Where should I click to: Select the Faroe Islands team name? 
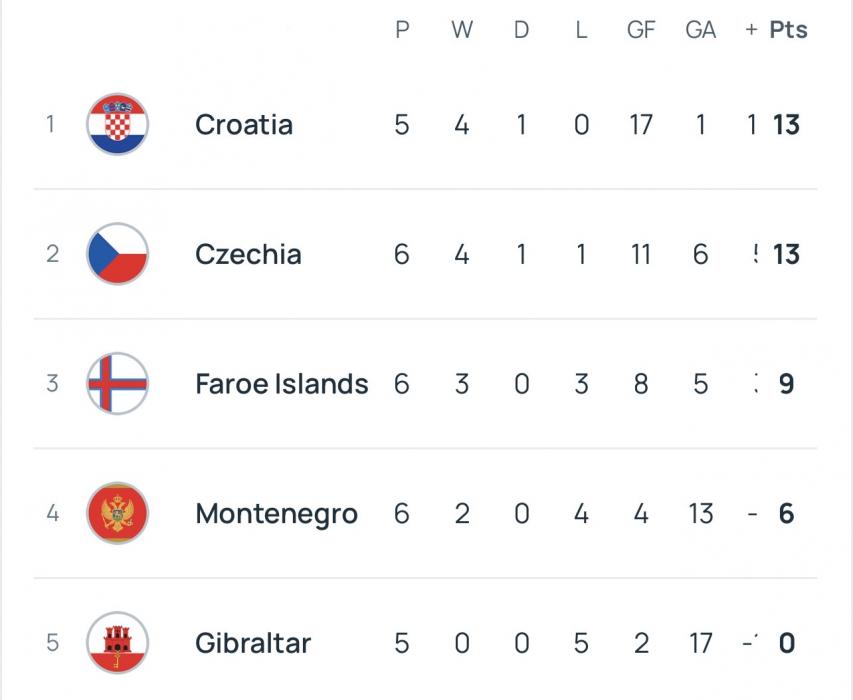pos(282,384)
